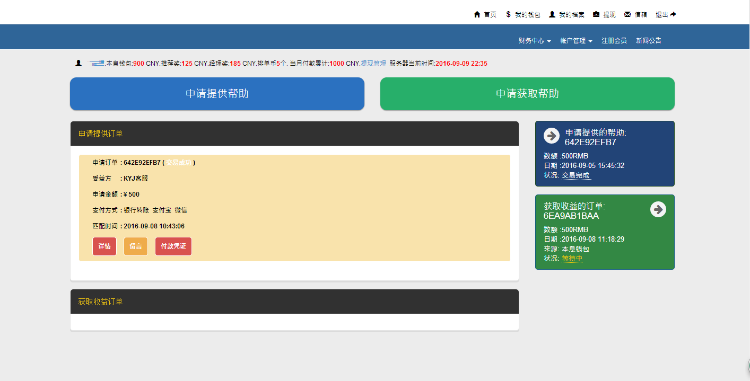750x381 pixels.
Task: Click the briefcase withdrawal icon
Action: pyautogui.click(x=596, y=14)
